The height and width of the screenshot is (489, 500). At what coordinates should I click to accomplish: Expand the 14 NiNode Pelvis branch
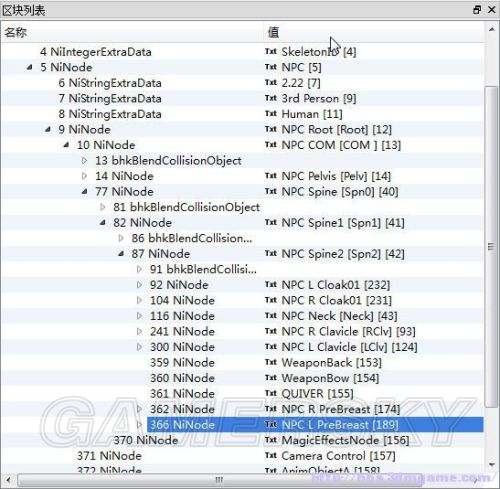pos(84,176)
